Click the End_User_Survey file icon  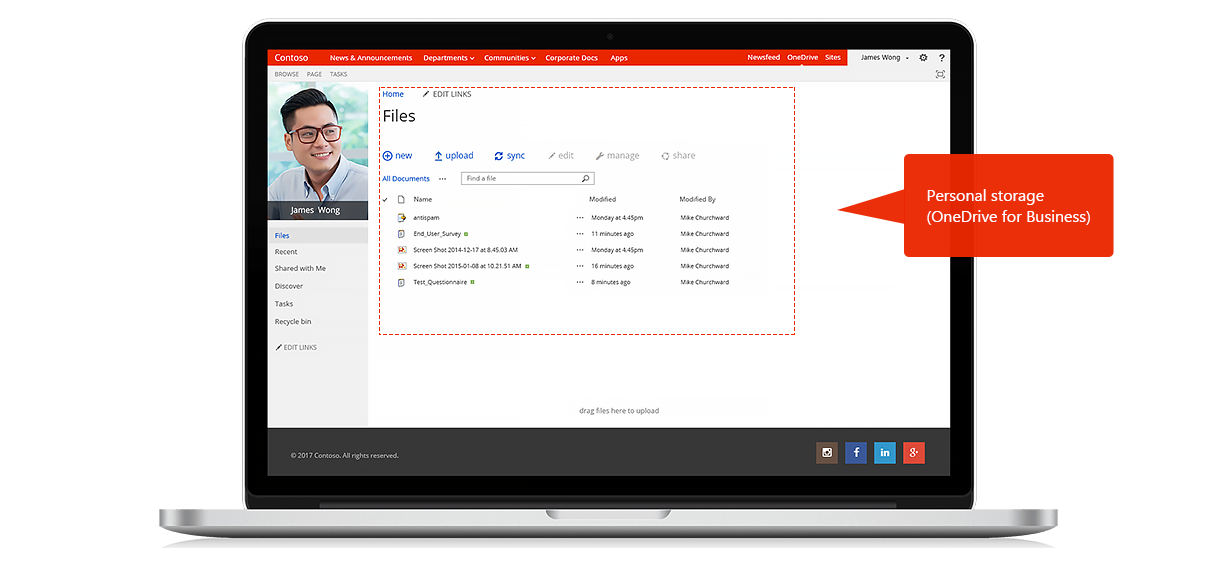[401, 233]
